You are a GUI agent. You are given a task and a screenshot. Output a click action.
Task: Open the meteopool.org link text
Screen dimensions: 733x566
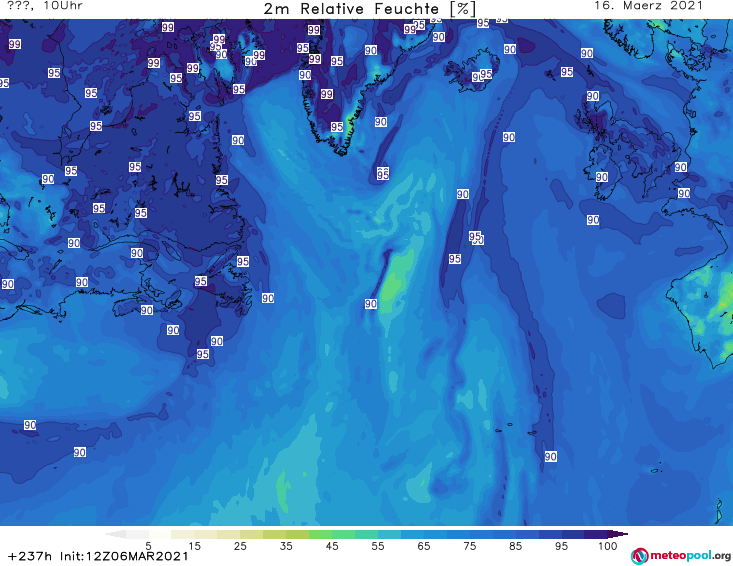[690, 555]
